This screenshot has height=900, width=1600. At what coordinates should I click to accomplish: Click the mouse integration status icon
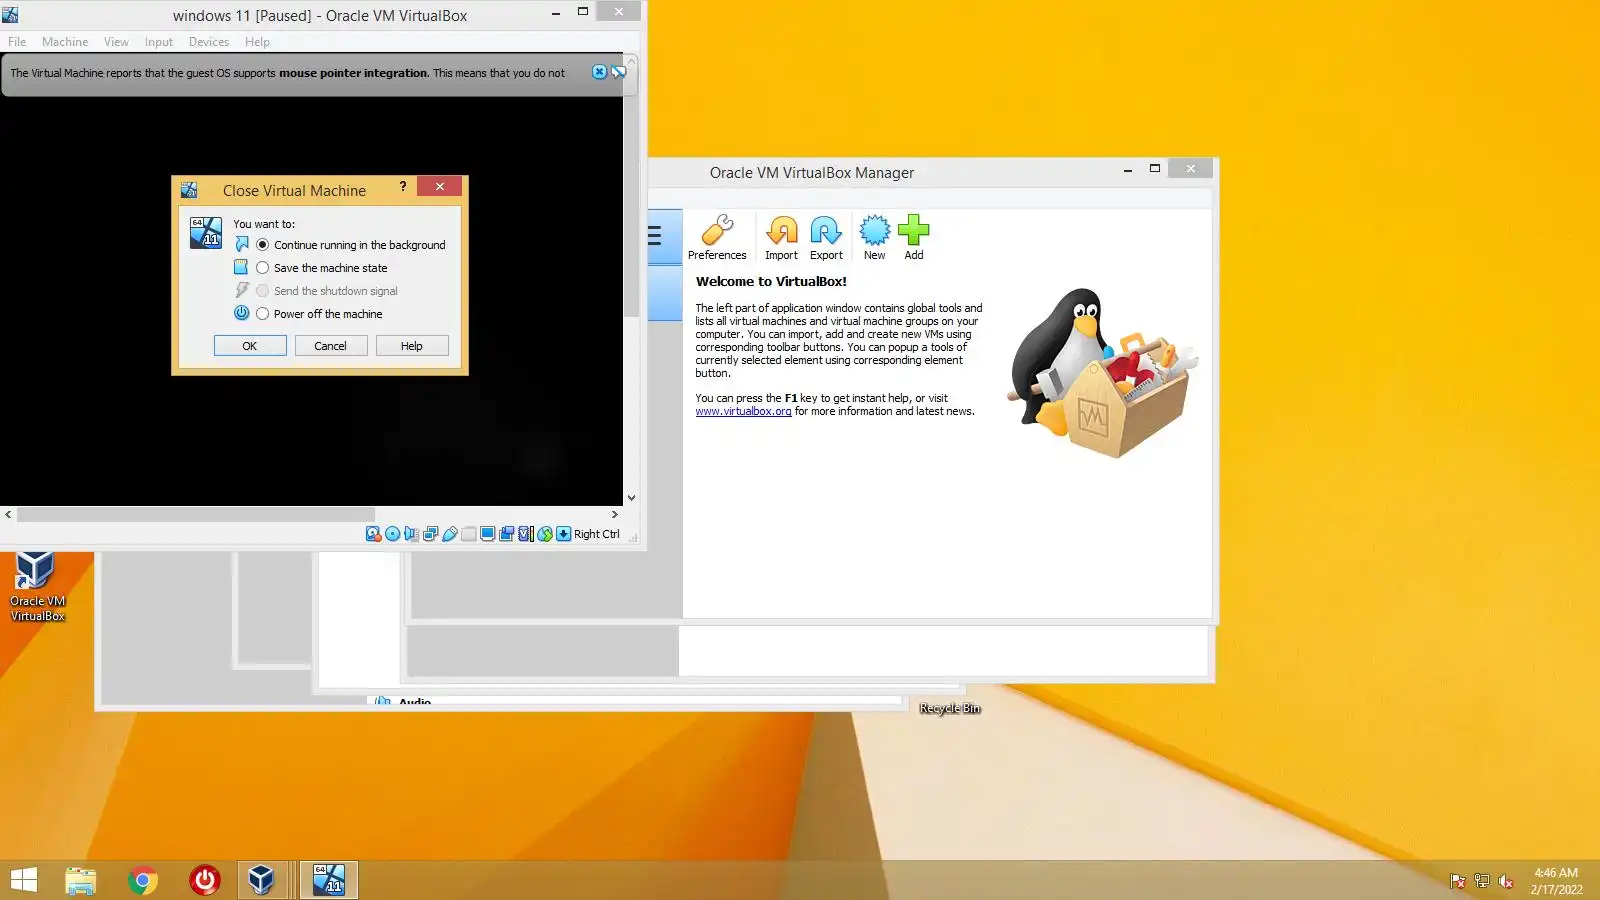click(545, 534)
